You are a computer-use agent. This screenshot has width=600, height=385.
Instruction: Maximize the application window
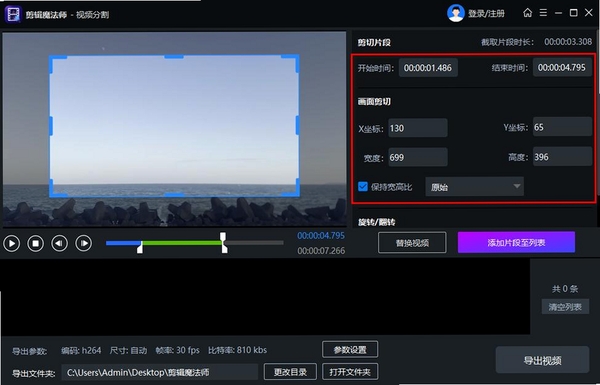[x=574, y=13]
